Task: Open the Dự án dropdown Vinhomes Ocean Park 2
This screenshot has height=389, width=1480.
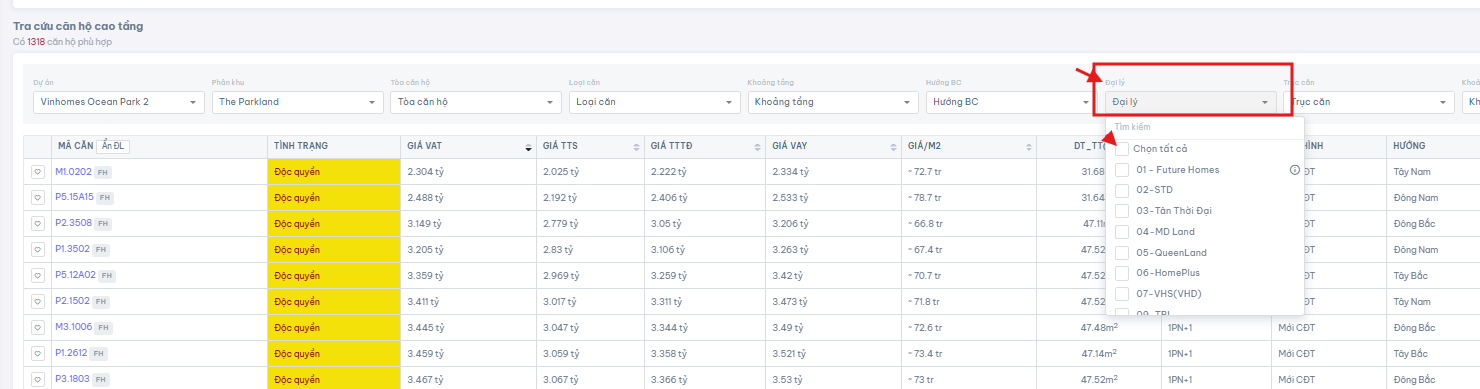Action: [x=118, y=102]
